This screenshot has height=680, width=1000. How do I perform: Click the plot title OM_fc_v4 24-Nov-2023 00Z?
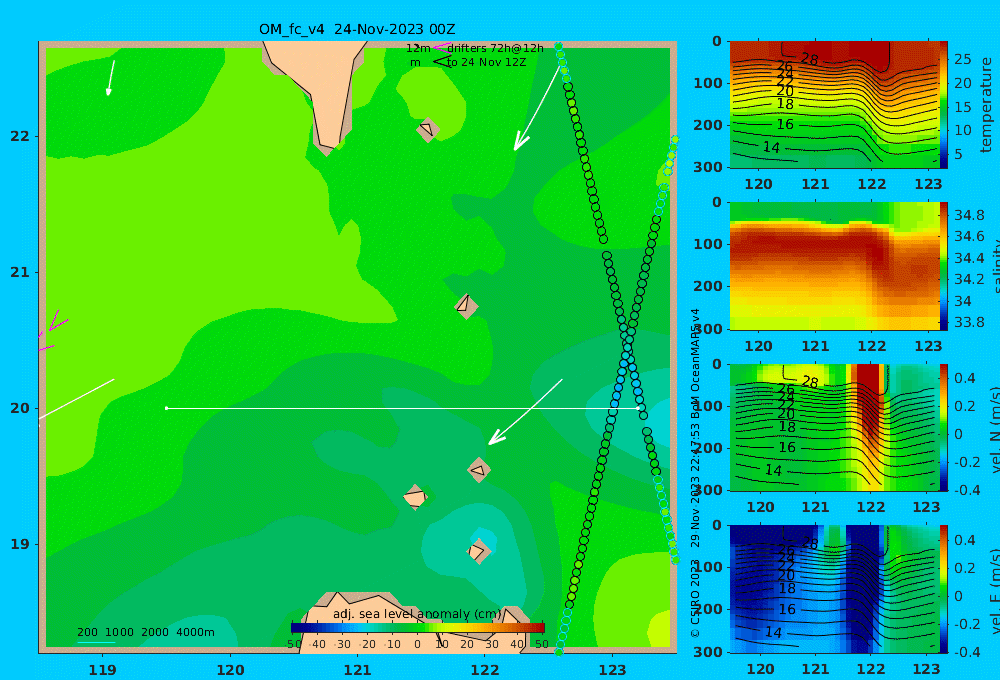pos(357,29)
